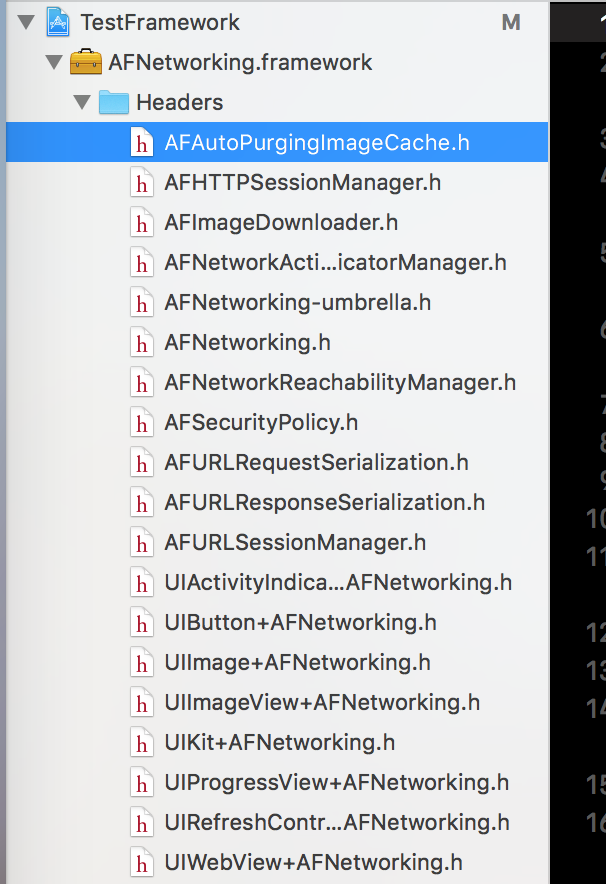This screenshot has width=606, height=884.
Task: Click header icon beside AFNetworkReachabilityManager.h
Action: pos(141,382)
